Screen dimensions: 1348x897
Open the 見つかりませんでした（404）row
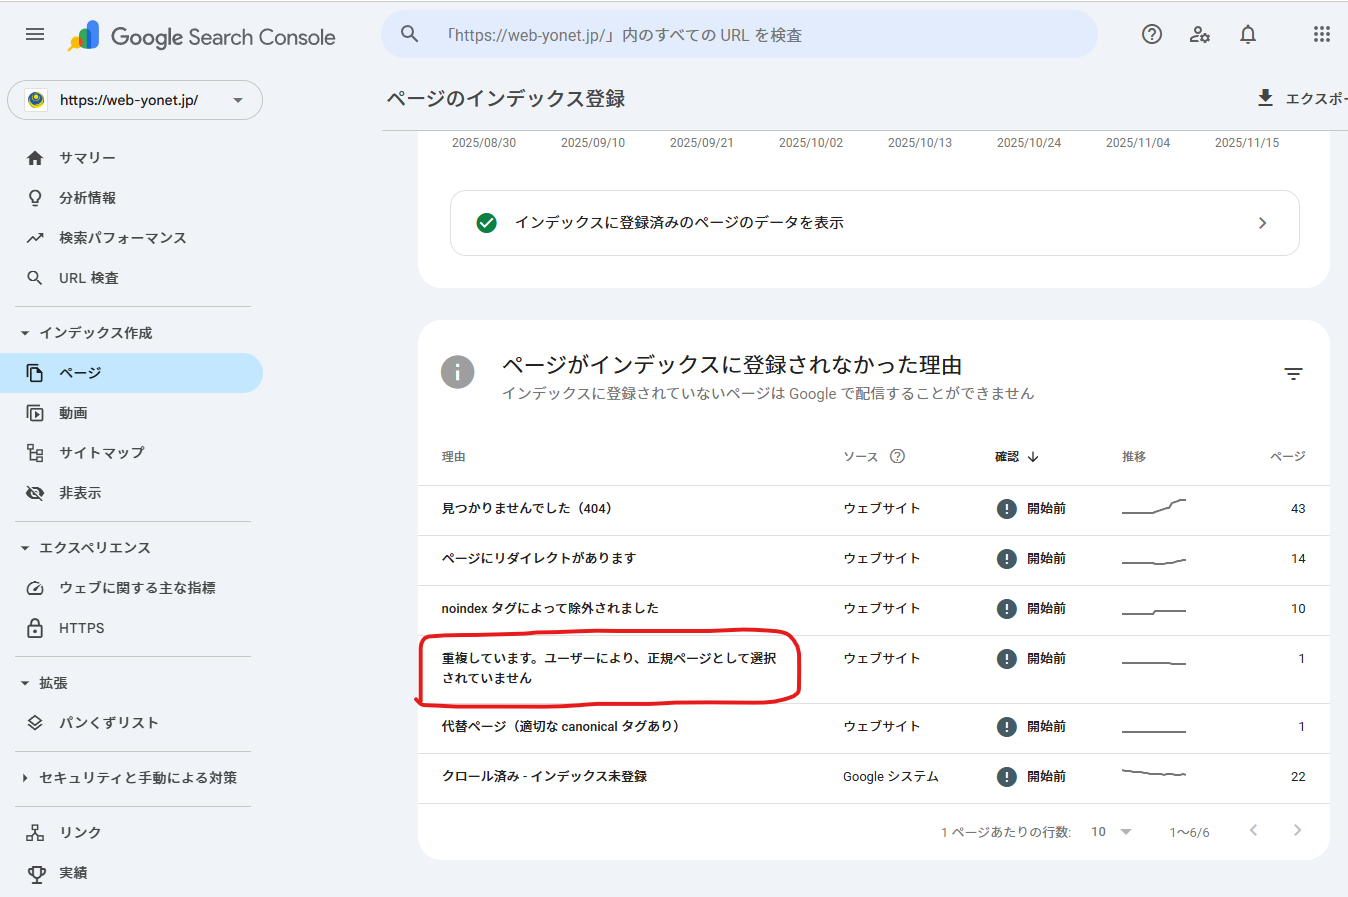click(x=527, y=509)
